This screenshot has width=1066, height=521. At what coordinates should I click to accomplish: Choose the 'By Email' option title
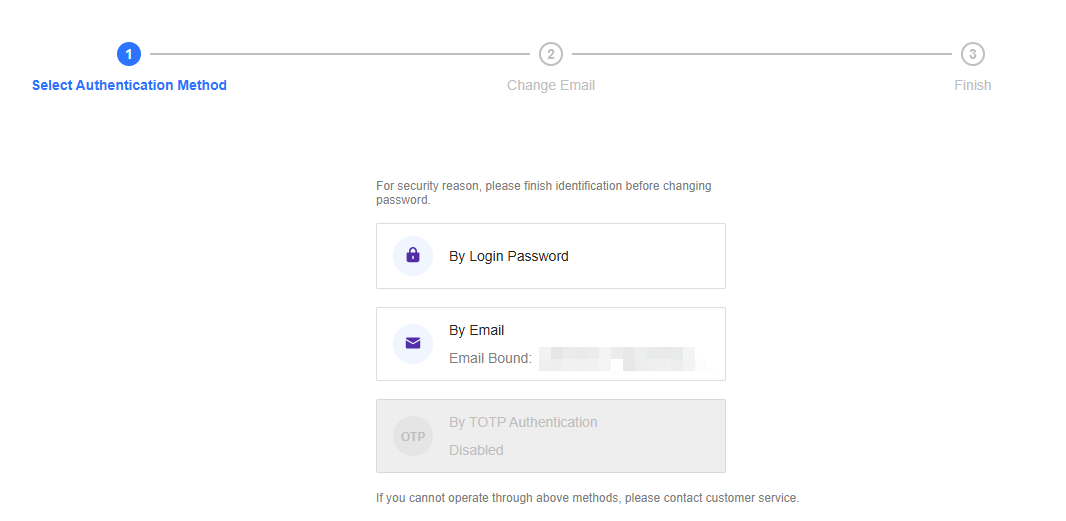click(x=477, y=330)
